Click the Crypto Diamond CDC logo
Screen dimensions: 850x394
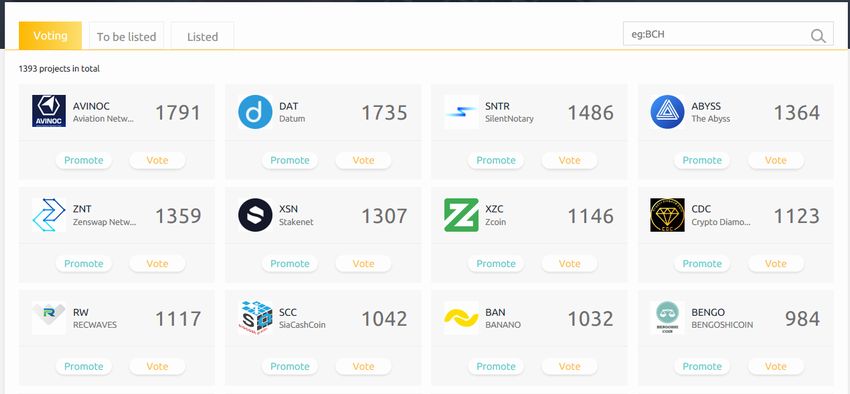[667, 215]
